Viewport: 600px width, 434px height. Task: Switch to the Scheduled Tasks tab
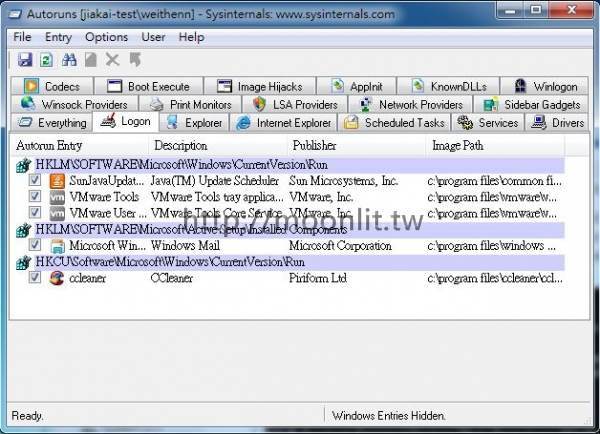pos(395,123)
